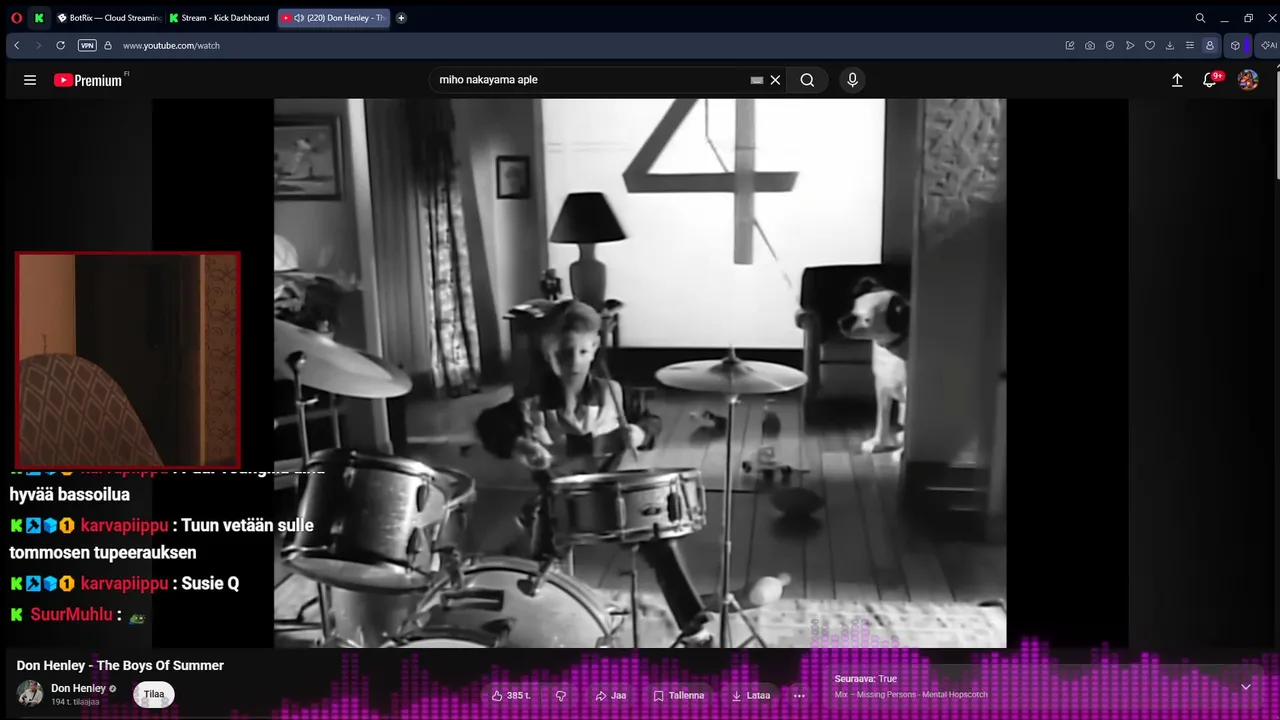Click chat username SuurMuhlu
This screenshot has width=1280, height=720.
pos(71,614)
